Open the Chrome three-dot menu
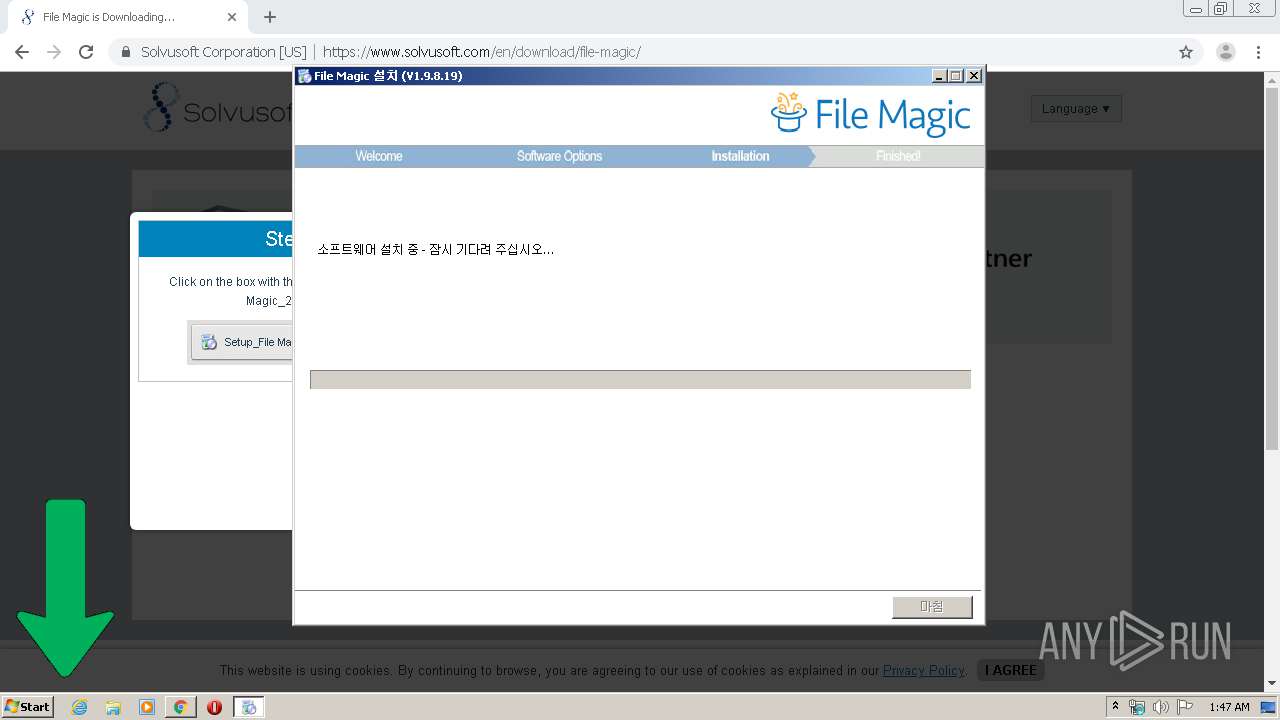Screen dimensions: 1280x720 1258,52
